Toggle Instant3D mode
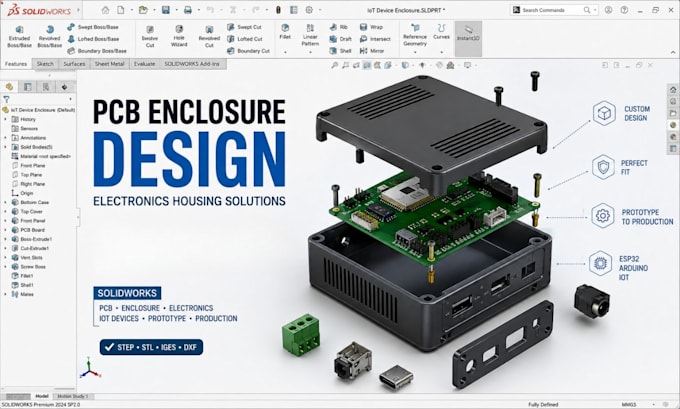This screenshot has width=680, height=409. [x=468, y=38]
